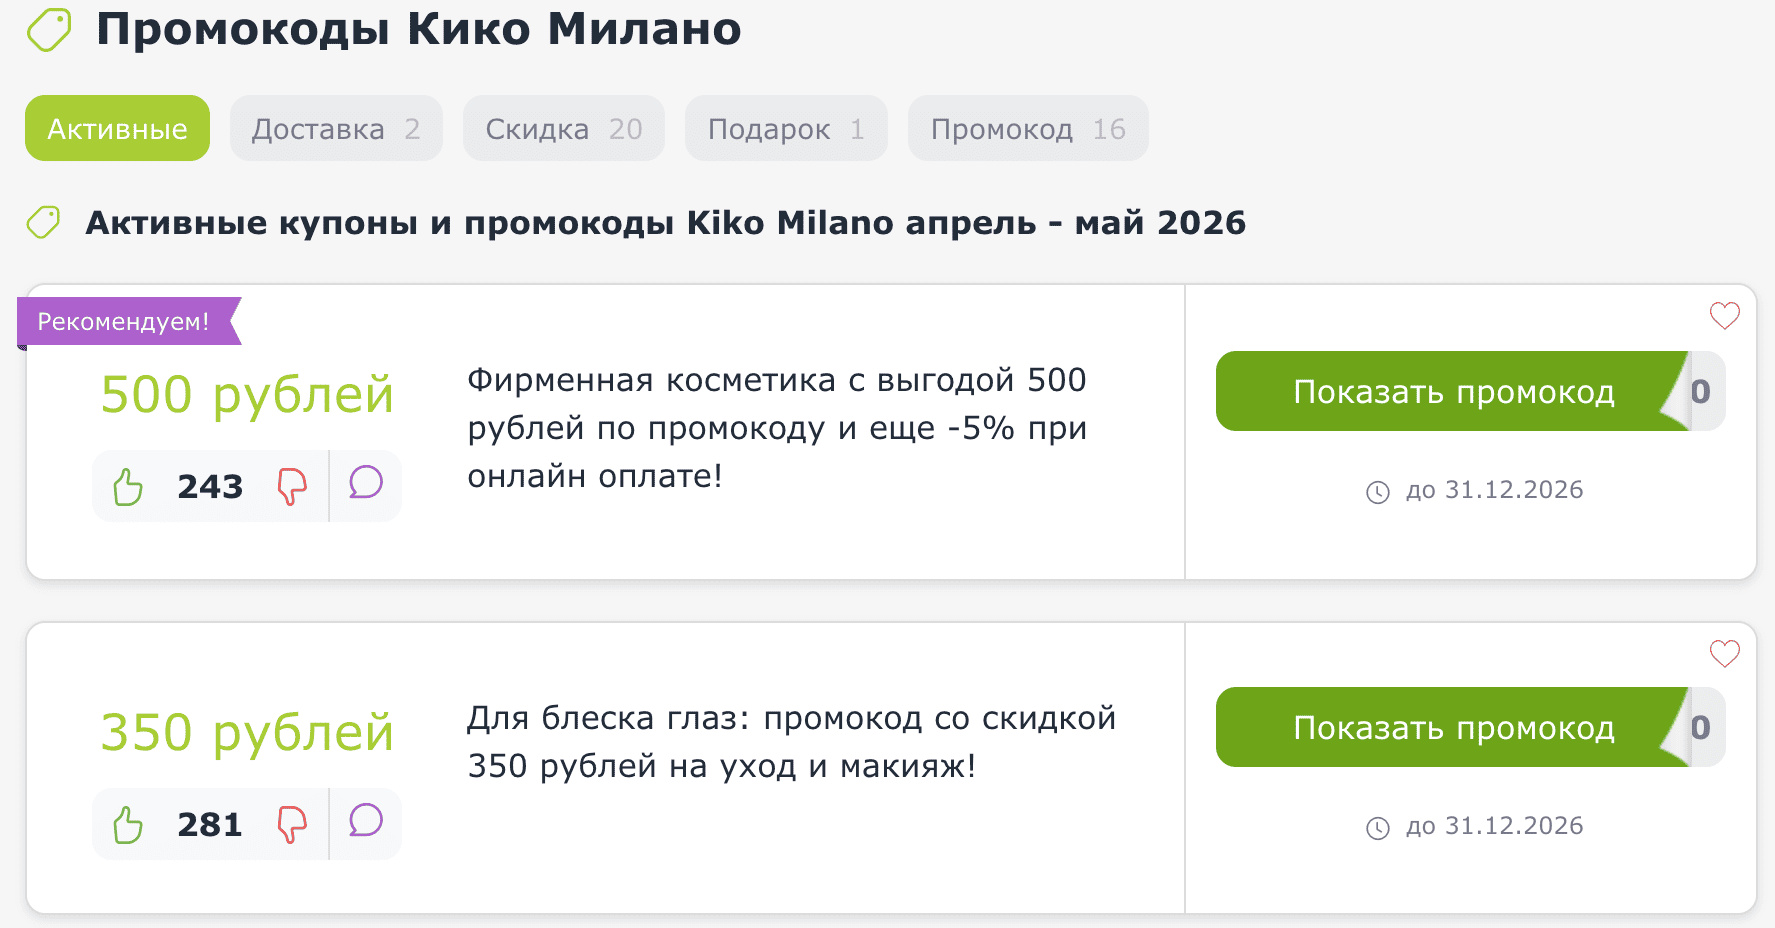This screenshot has width=1775, height=928.
Task: Open comments on the 350 рублей coupon
Action: pyautogui.click(x=366, y=823)
